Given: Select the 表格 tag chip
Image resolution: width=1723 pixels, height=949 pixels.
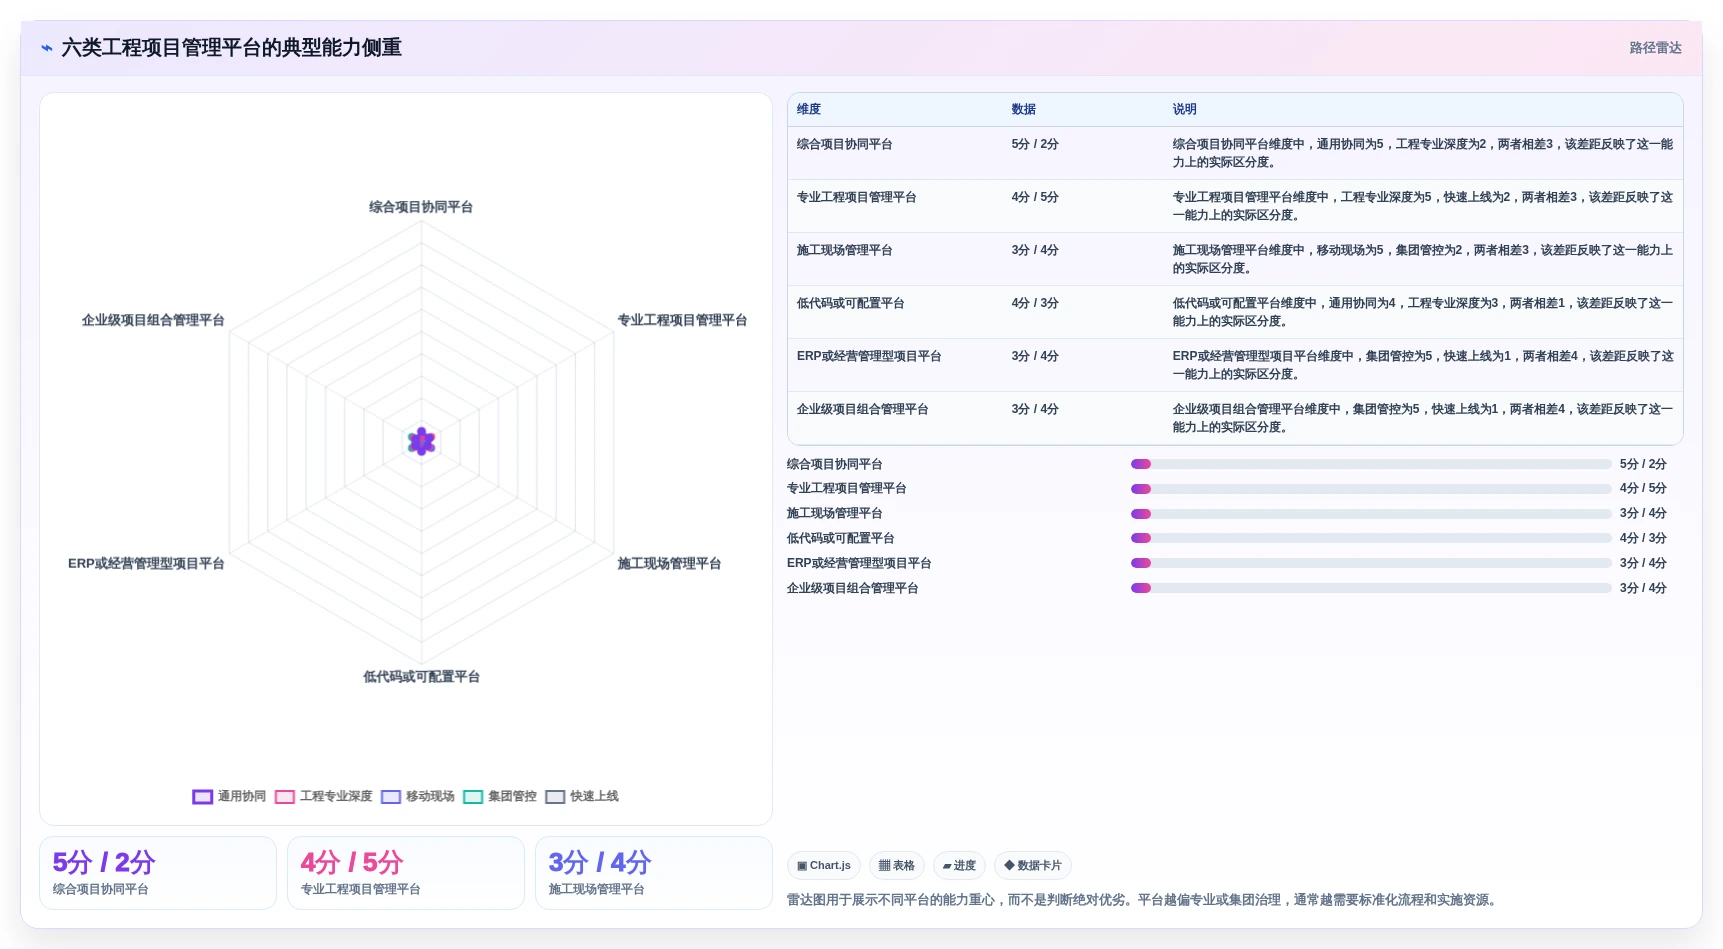Looking at the screenshot, I should pyautogui.click(x=897, y=866).
